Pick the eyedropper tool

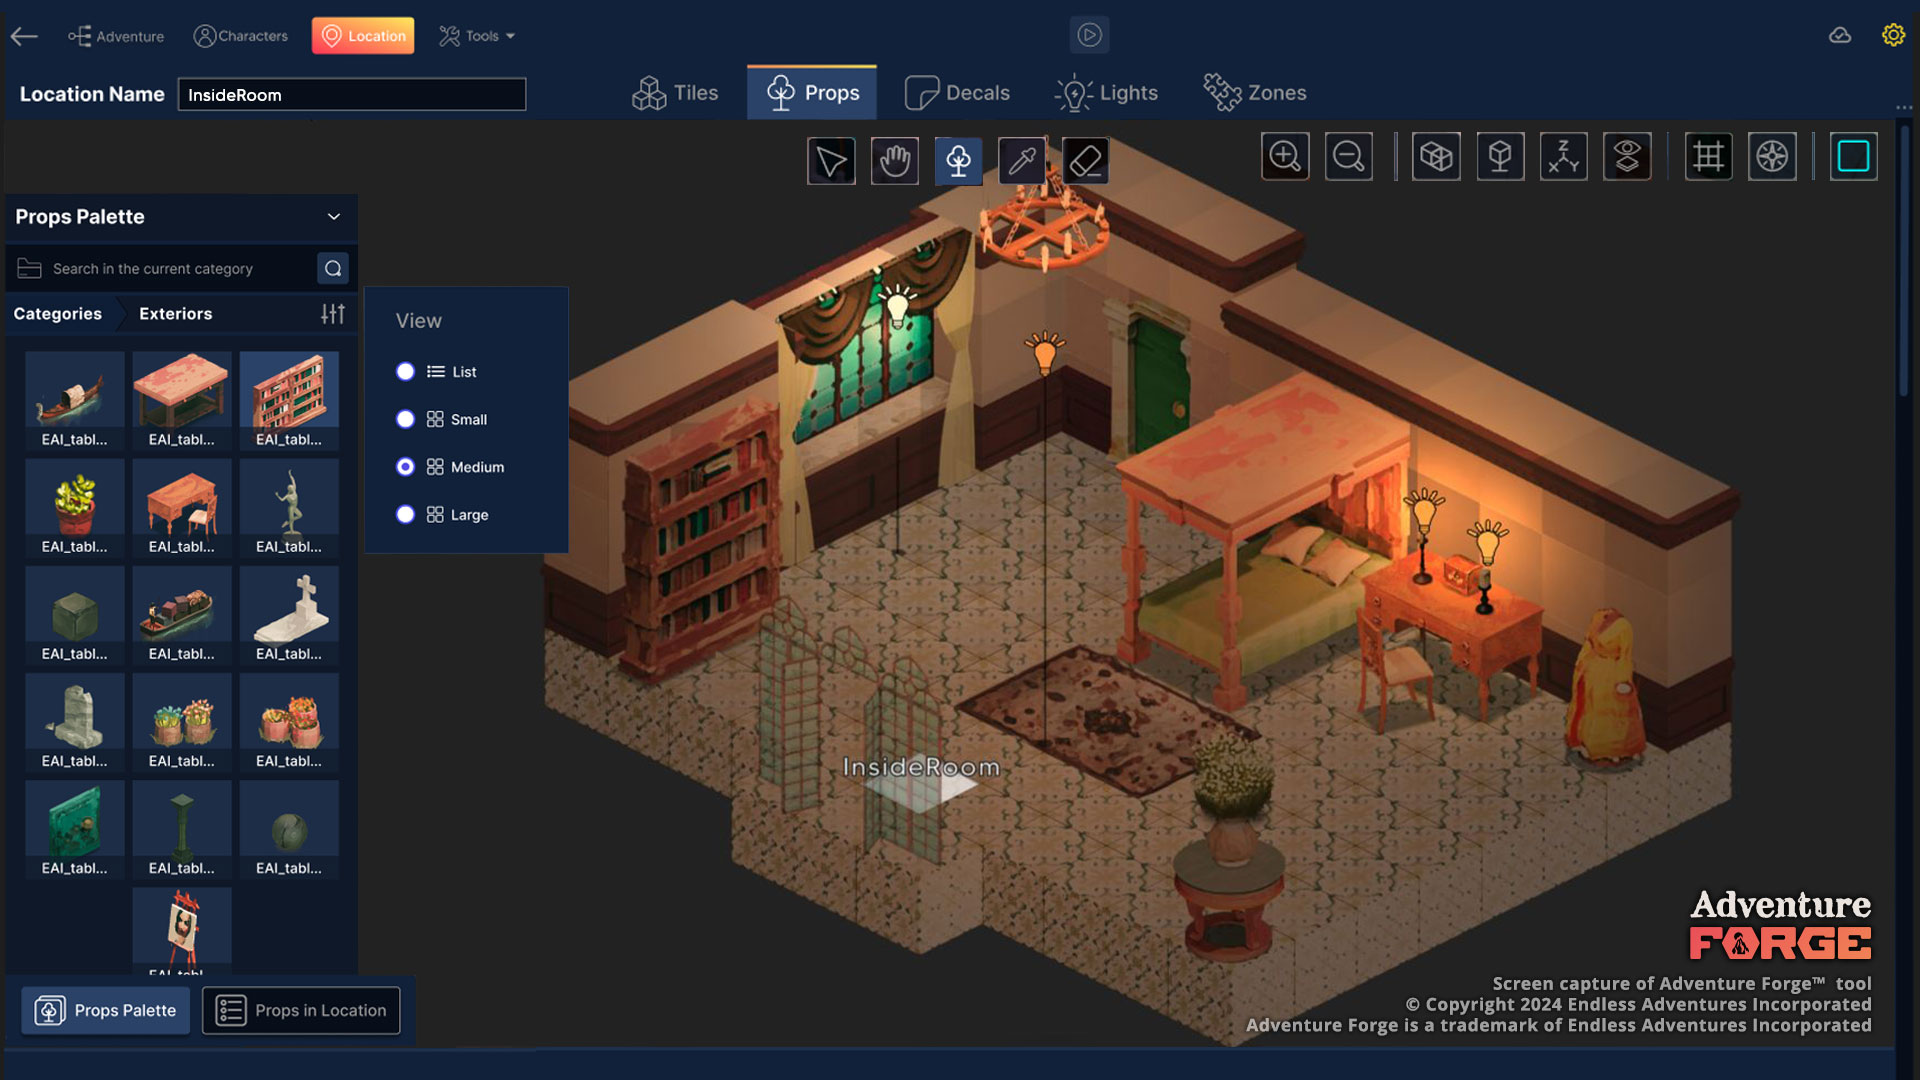(1022, 160)
